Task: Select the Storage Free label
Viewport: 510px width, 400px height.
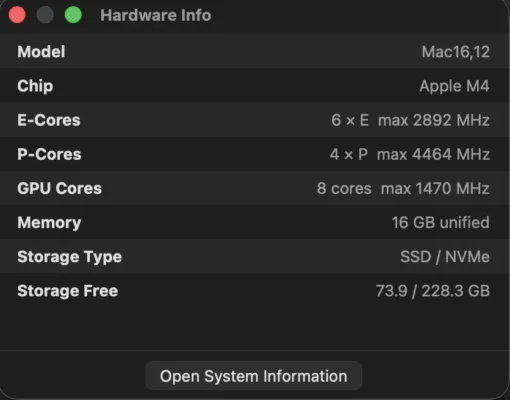Action: click(x=68, y=291)
